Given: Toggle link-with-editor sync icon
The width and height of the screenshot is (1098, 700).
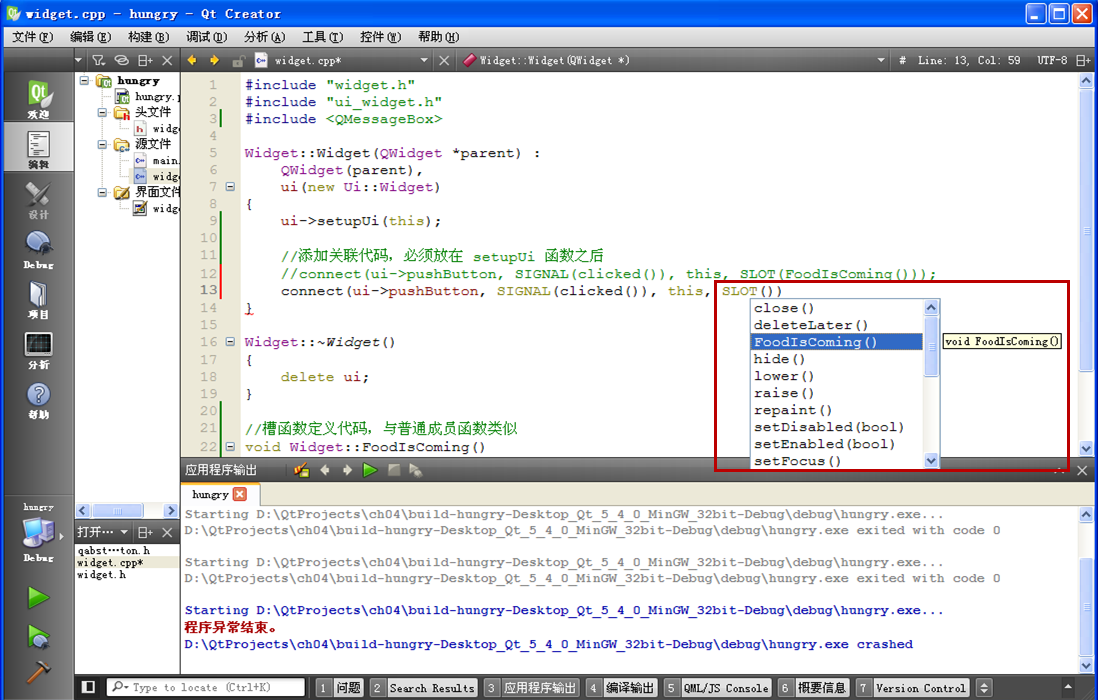Looking at the screenshot, I should 122,60.
